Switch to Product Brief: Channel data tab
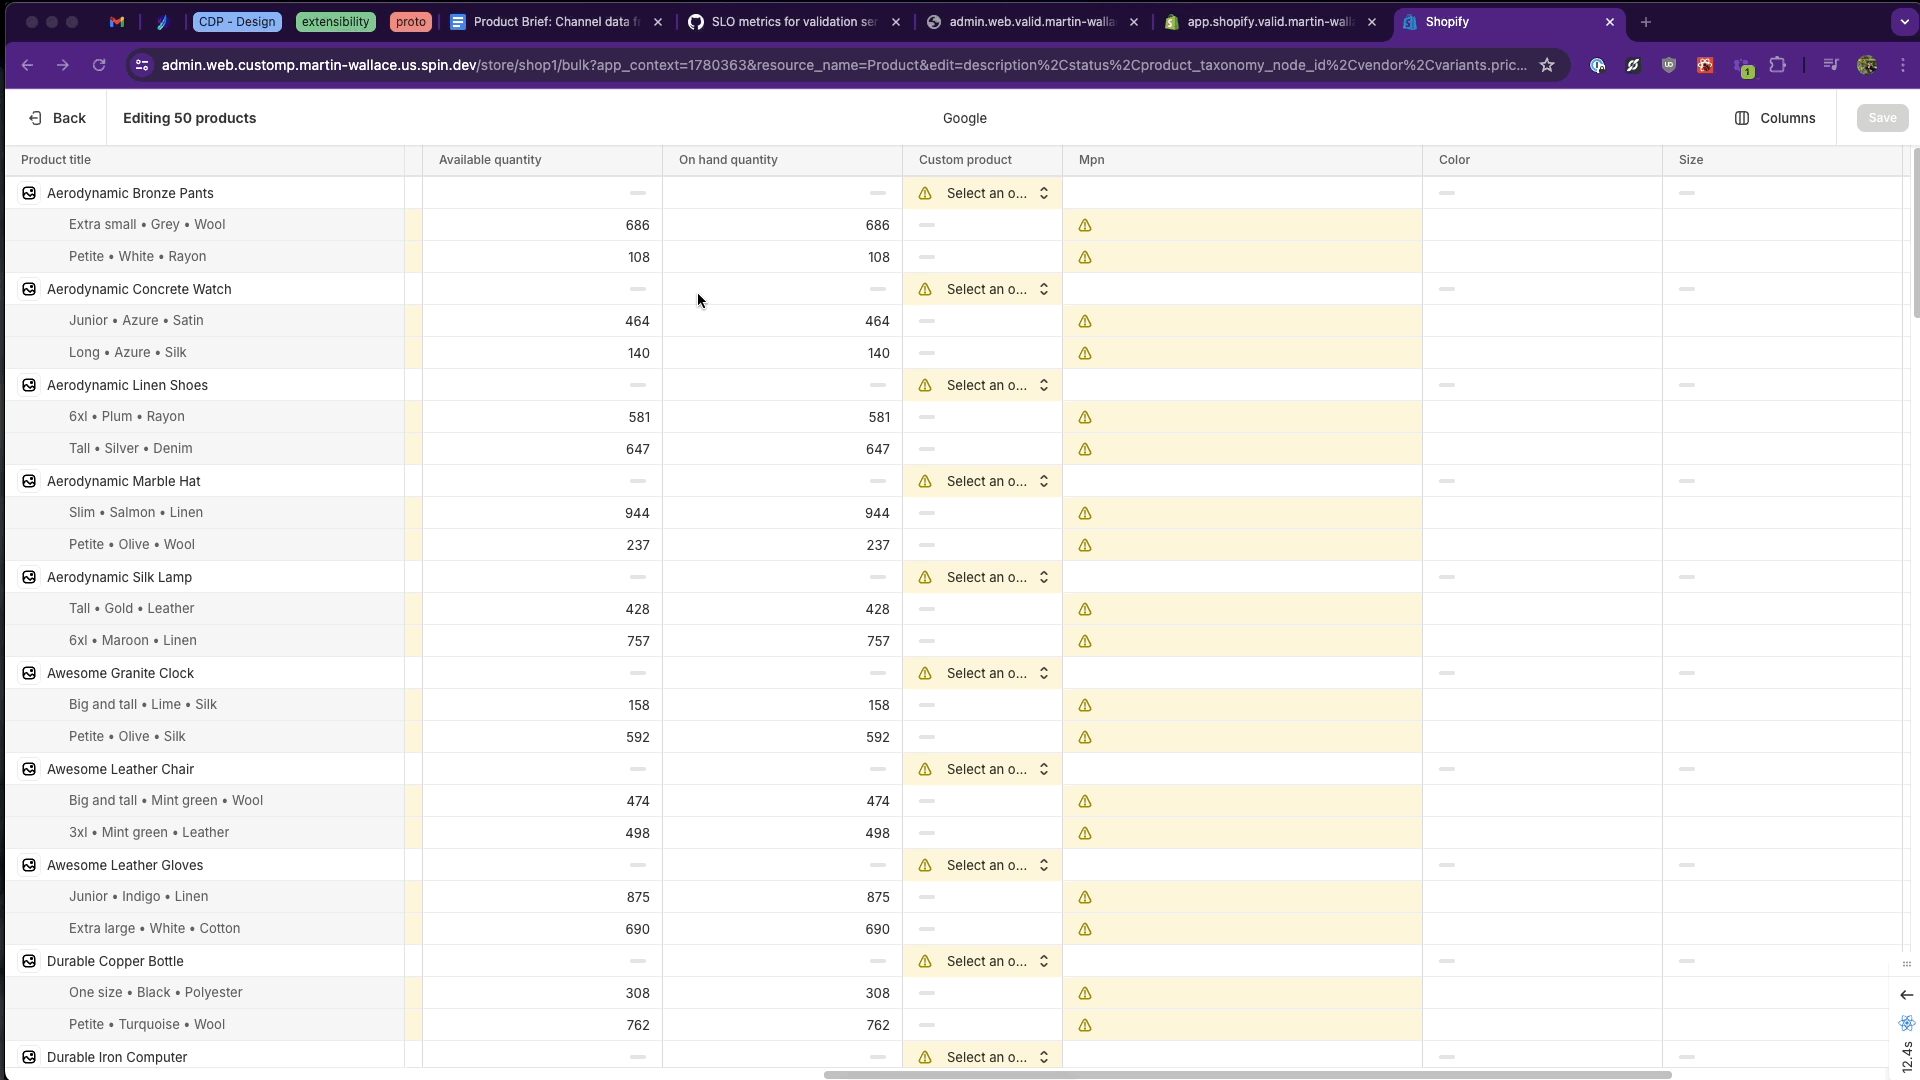The image size is (1920, 1080). (556, 22)
